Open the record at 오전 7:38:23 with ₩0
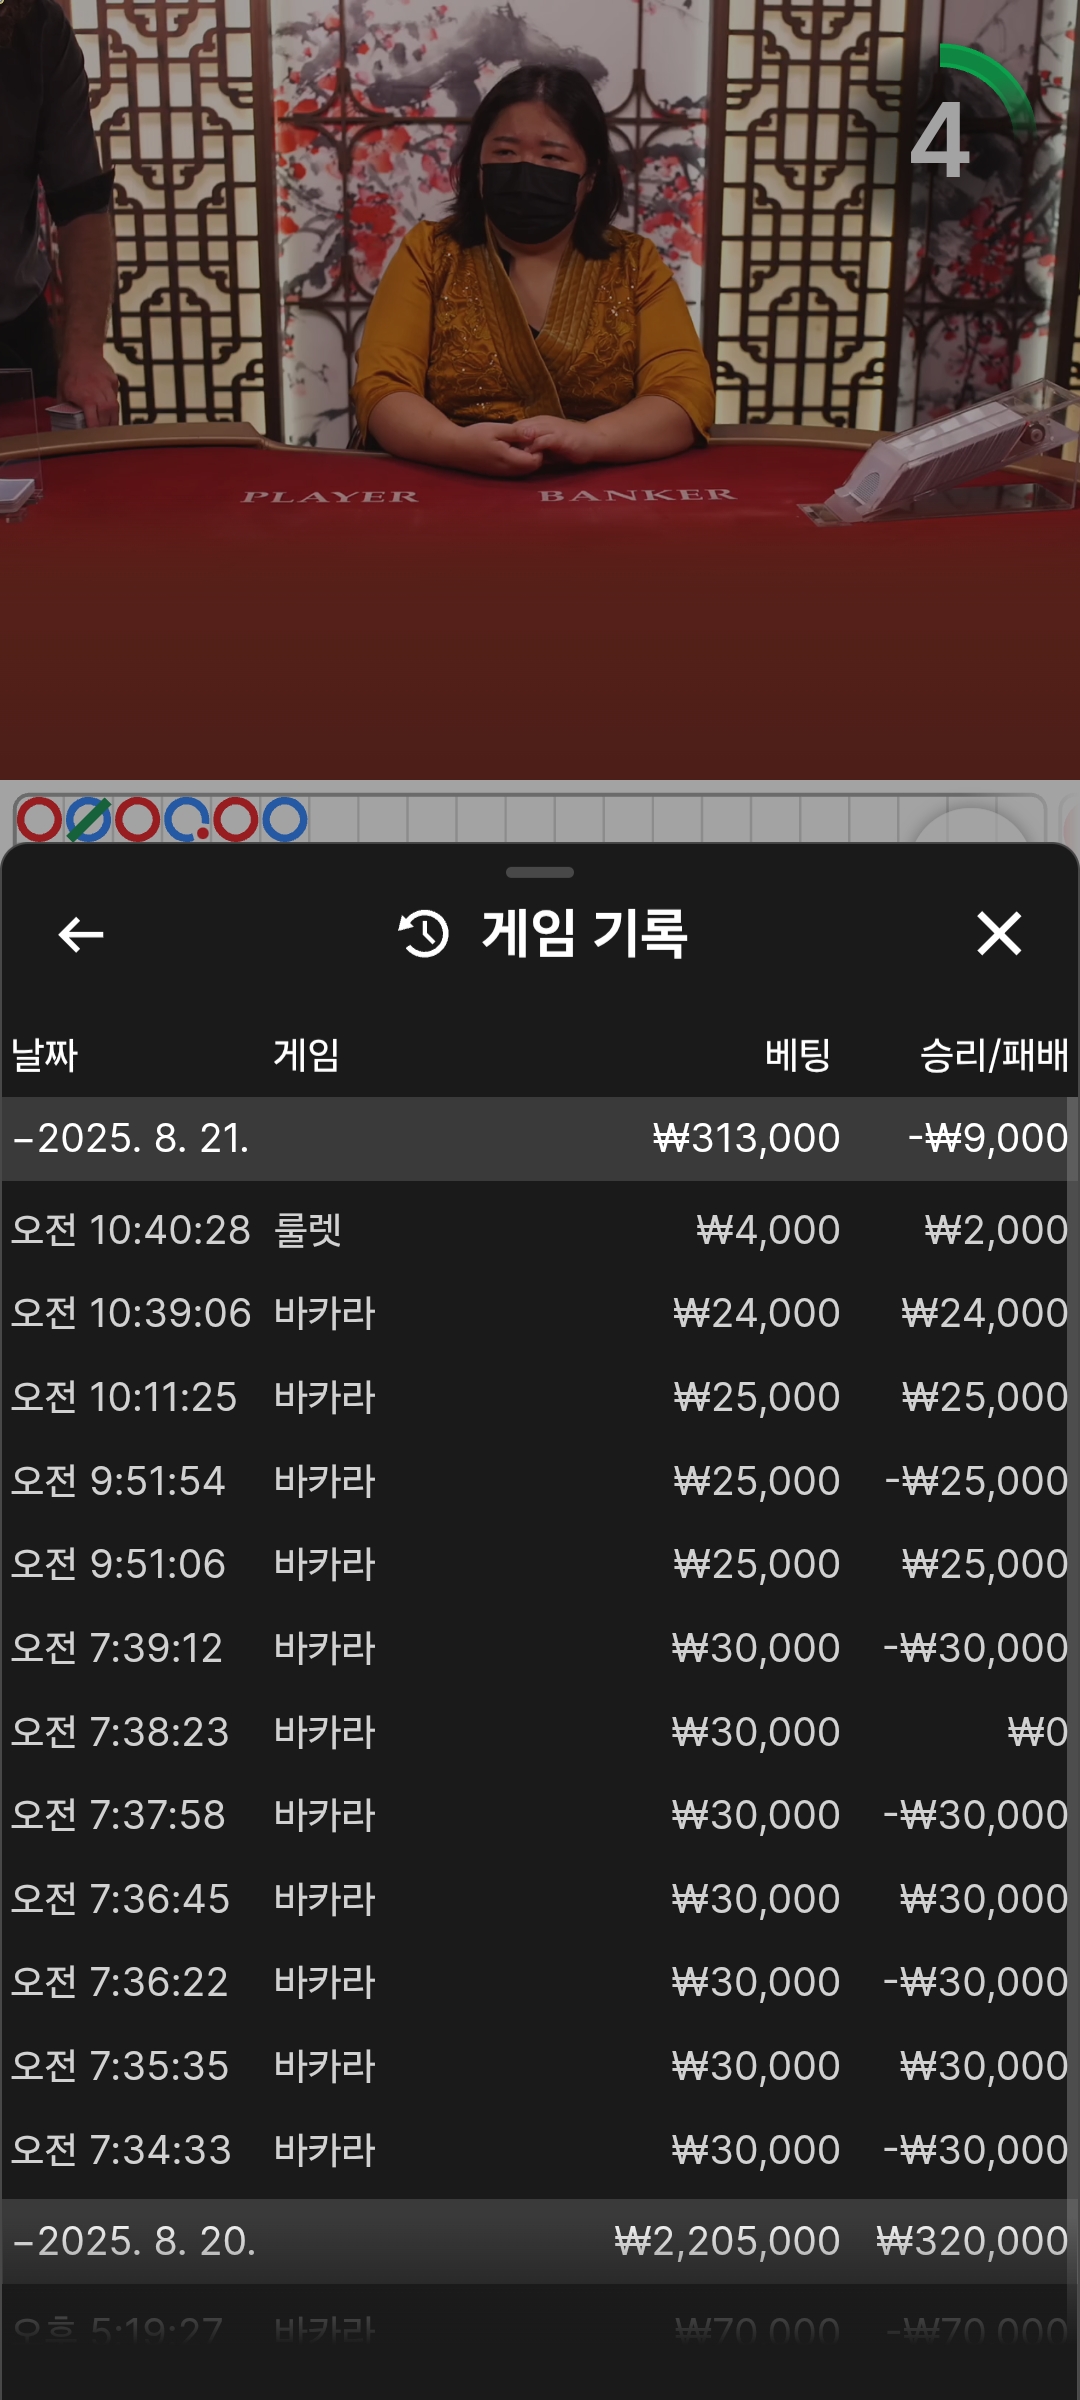The image size is (1080, 2400). tap(540, 1731)
